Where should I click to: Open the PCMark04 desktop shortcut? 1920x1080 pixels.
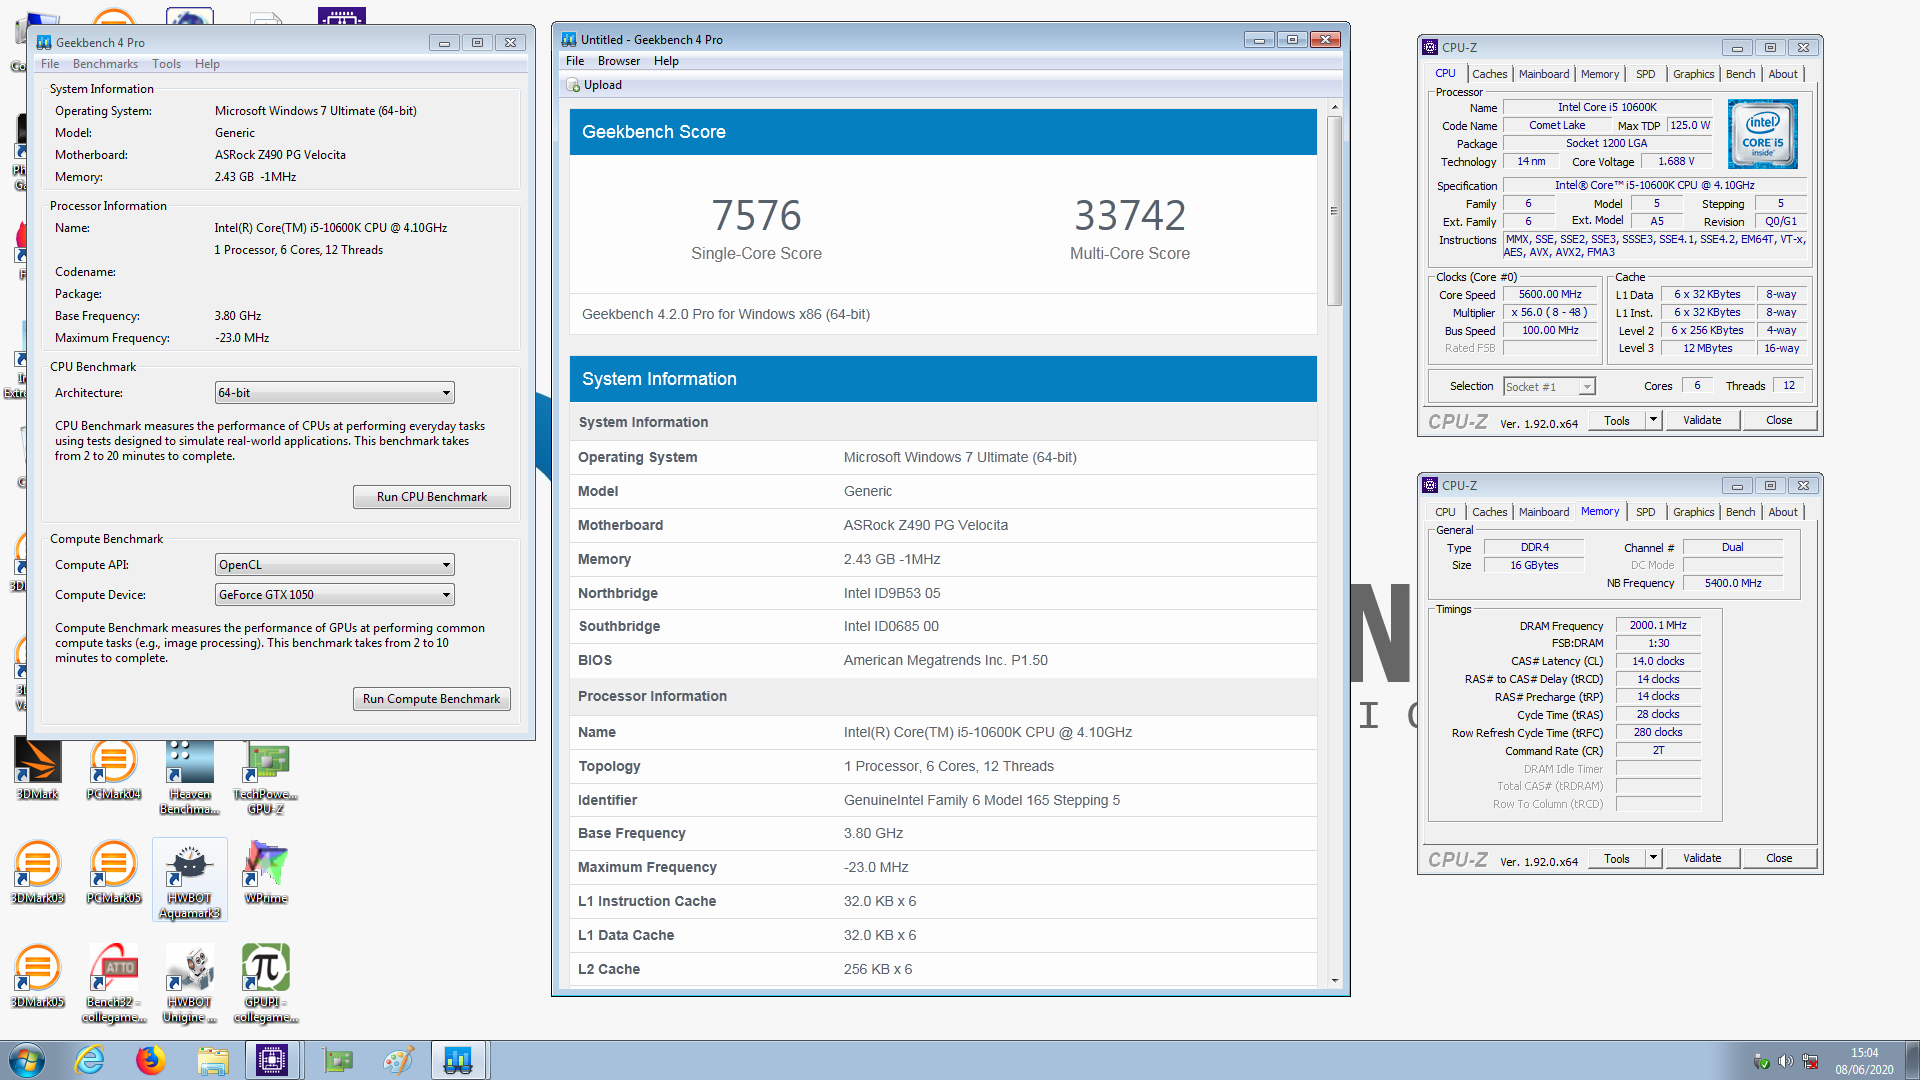[113, 770]
